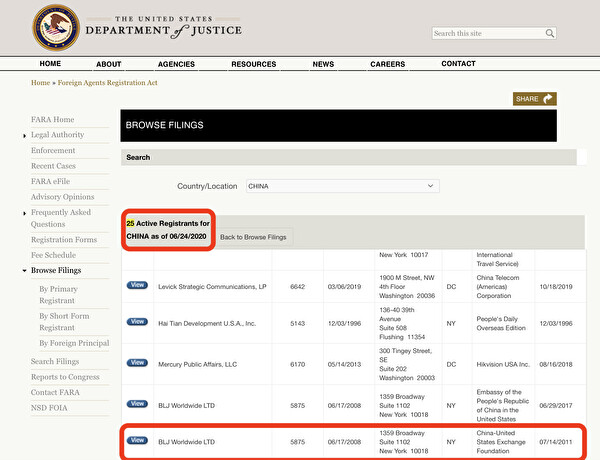The width and height of the screenshot is (600, 460).
Task: Open FARA Home in sidebar
Action: click(53, 119)
